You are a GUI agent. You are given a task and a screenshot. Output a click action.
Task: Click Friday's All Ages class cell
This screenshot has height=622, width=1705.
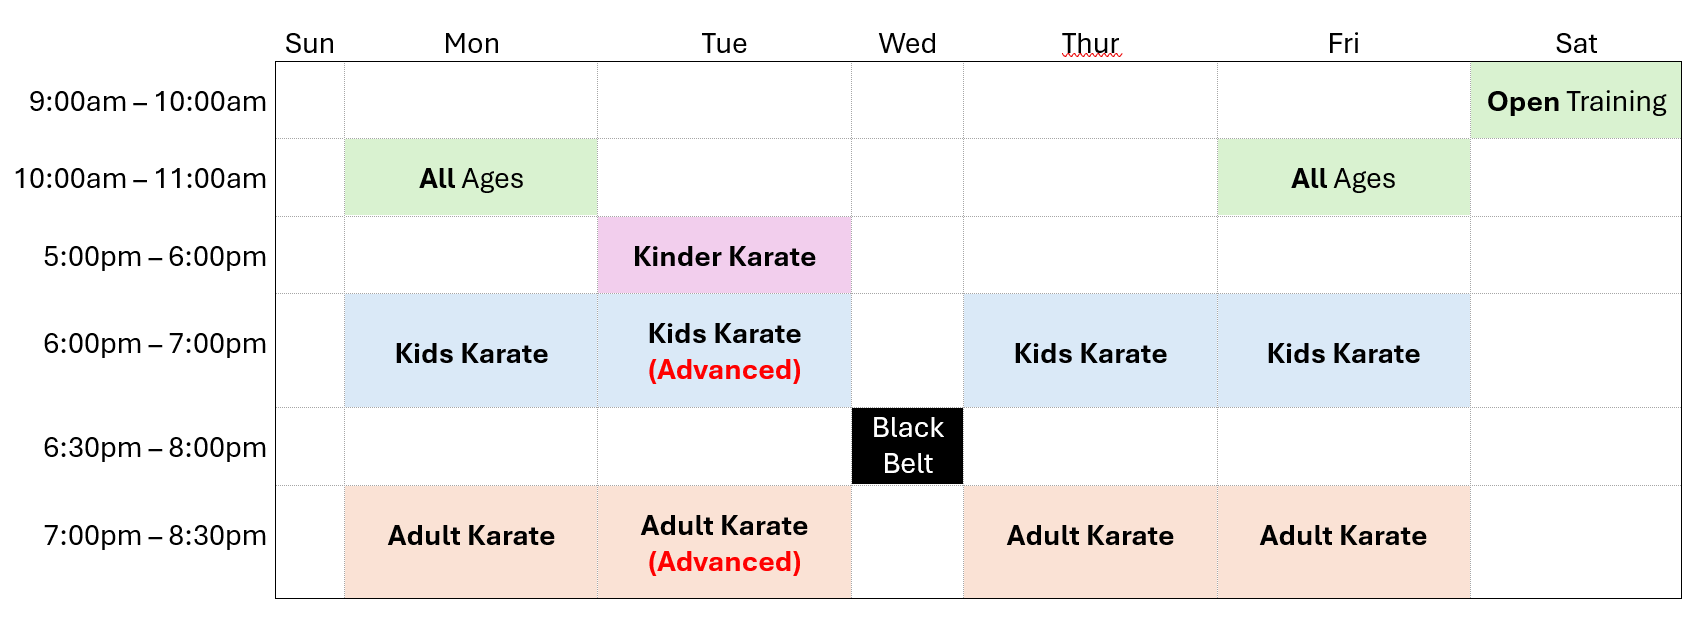tap(1344, 178)
